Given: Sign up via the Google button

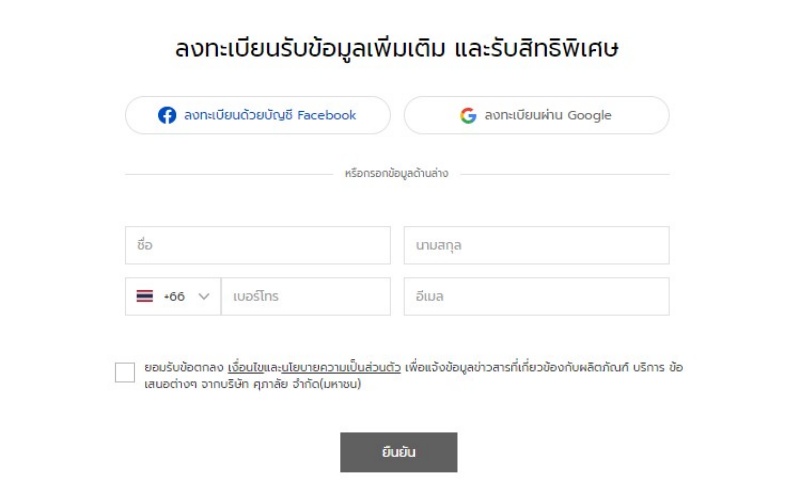Looking at the screenshot, I should point(536,115).
